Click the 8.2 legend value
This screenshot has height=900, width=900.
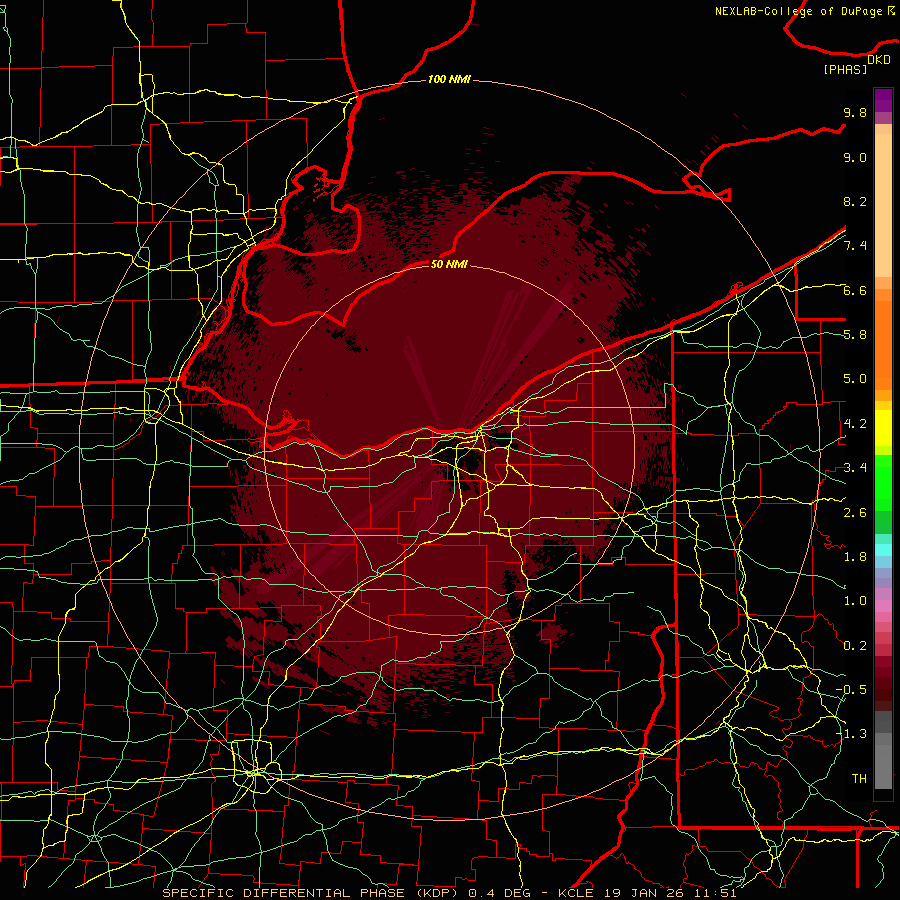[855, 201]
